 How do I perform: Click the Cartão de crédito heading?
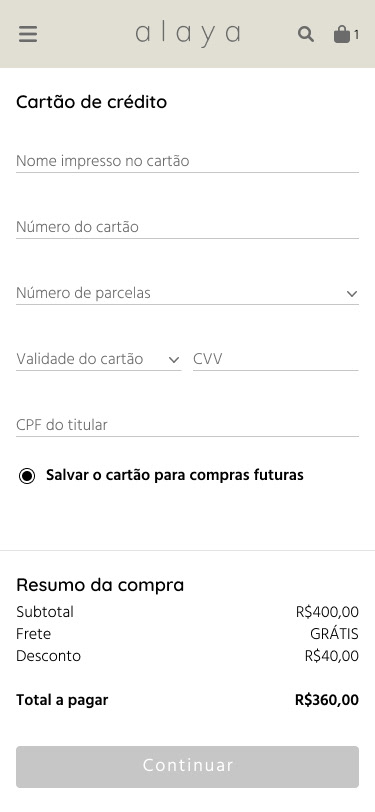[x=92, y=102]
